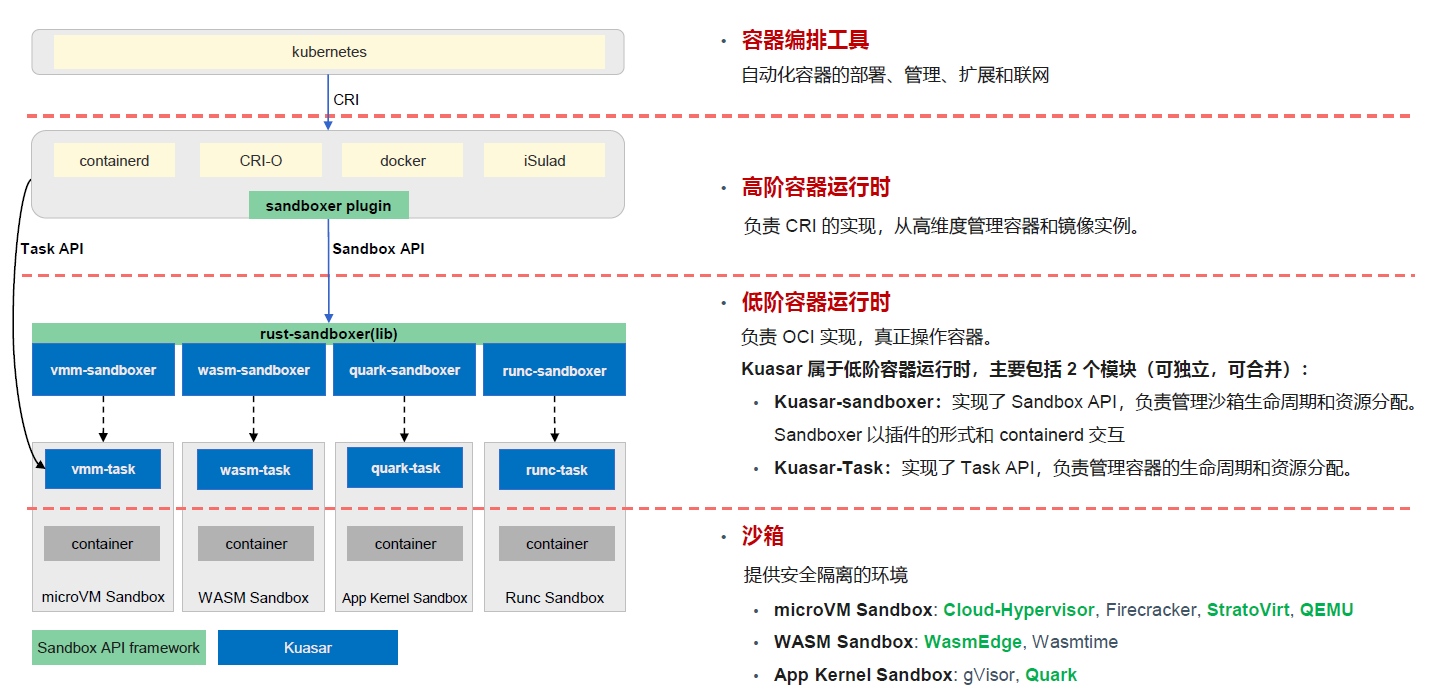Screen dimensions: 1448x691
Task: Click the green Quark text in bullet list
Action: coord(1051,675)
